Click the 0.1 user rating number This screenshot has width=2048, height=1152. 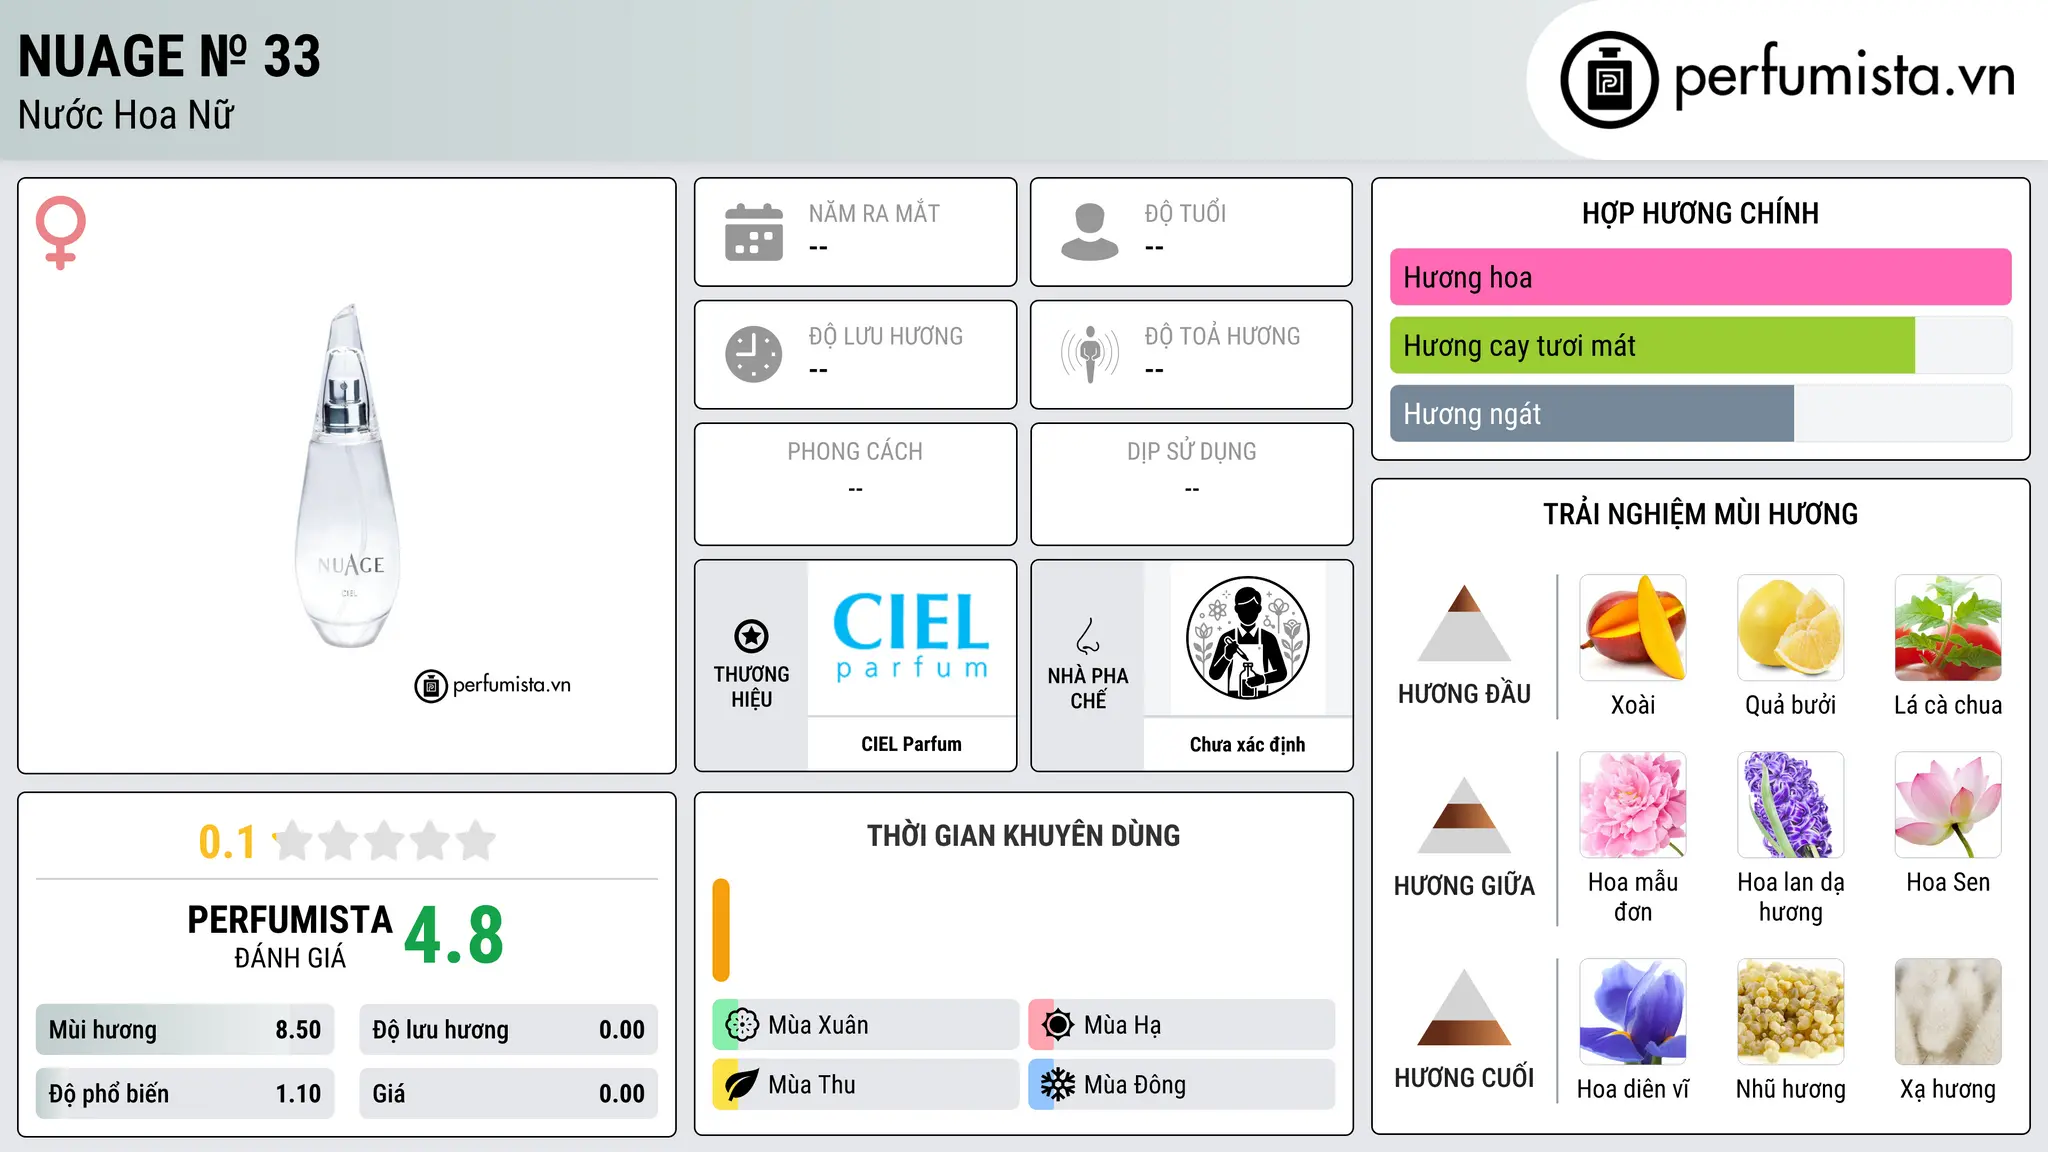227,842
